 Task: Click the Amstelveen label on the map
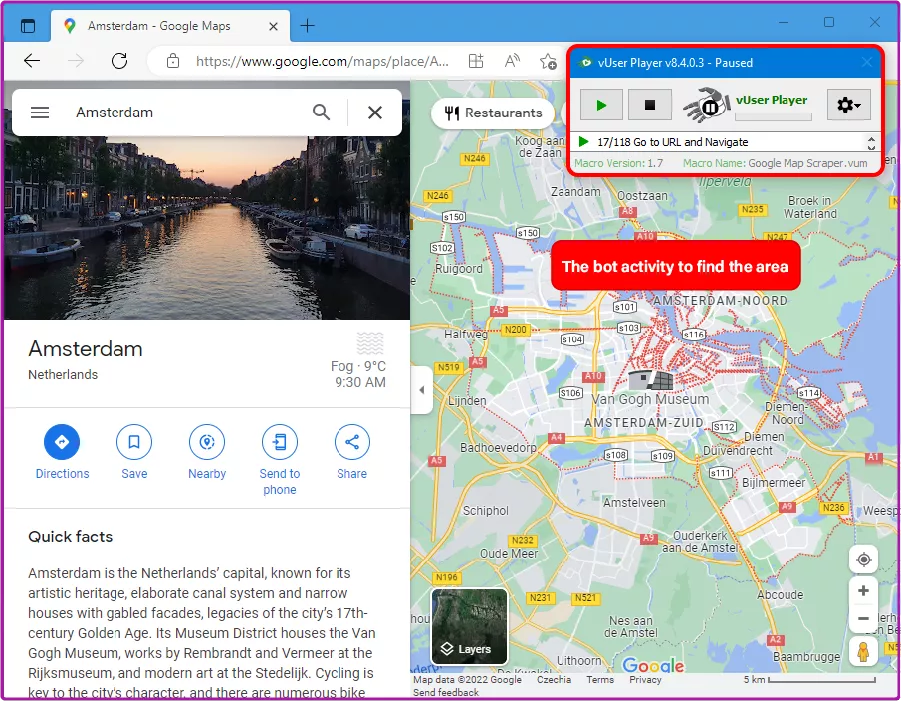point(634,503)
